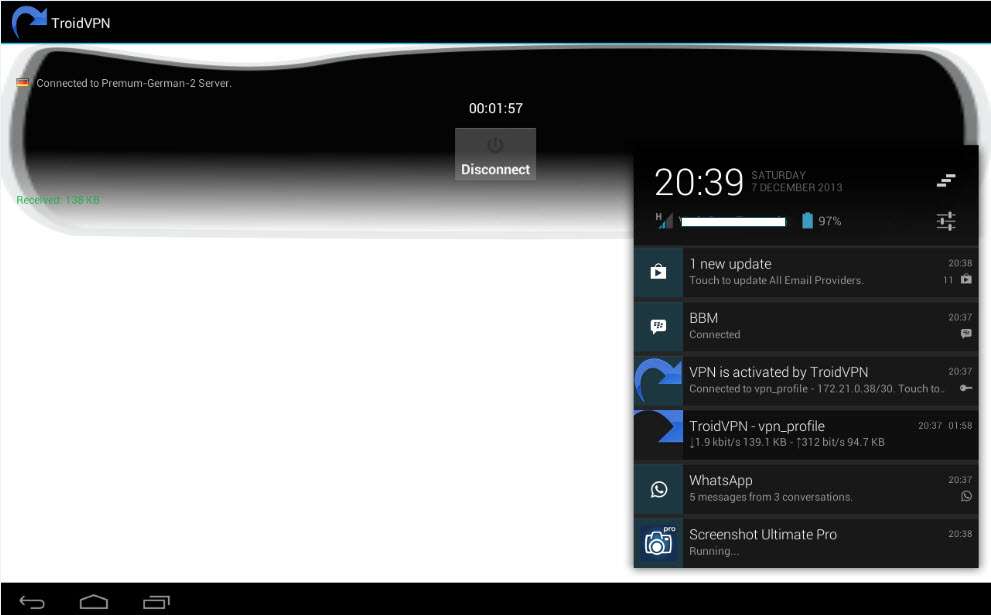Tap Screenshot Ultimate Pro camera icon
Image resolution: width=991 pixels, height=615 pixels.
[658, 543]
